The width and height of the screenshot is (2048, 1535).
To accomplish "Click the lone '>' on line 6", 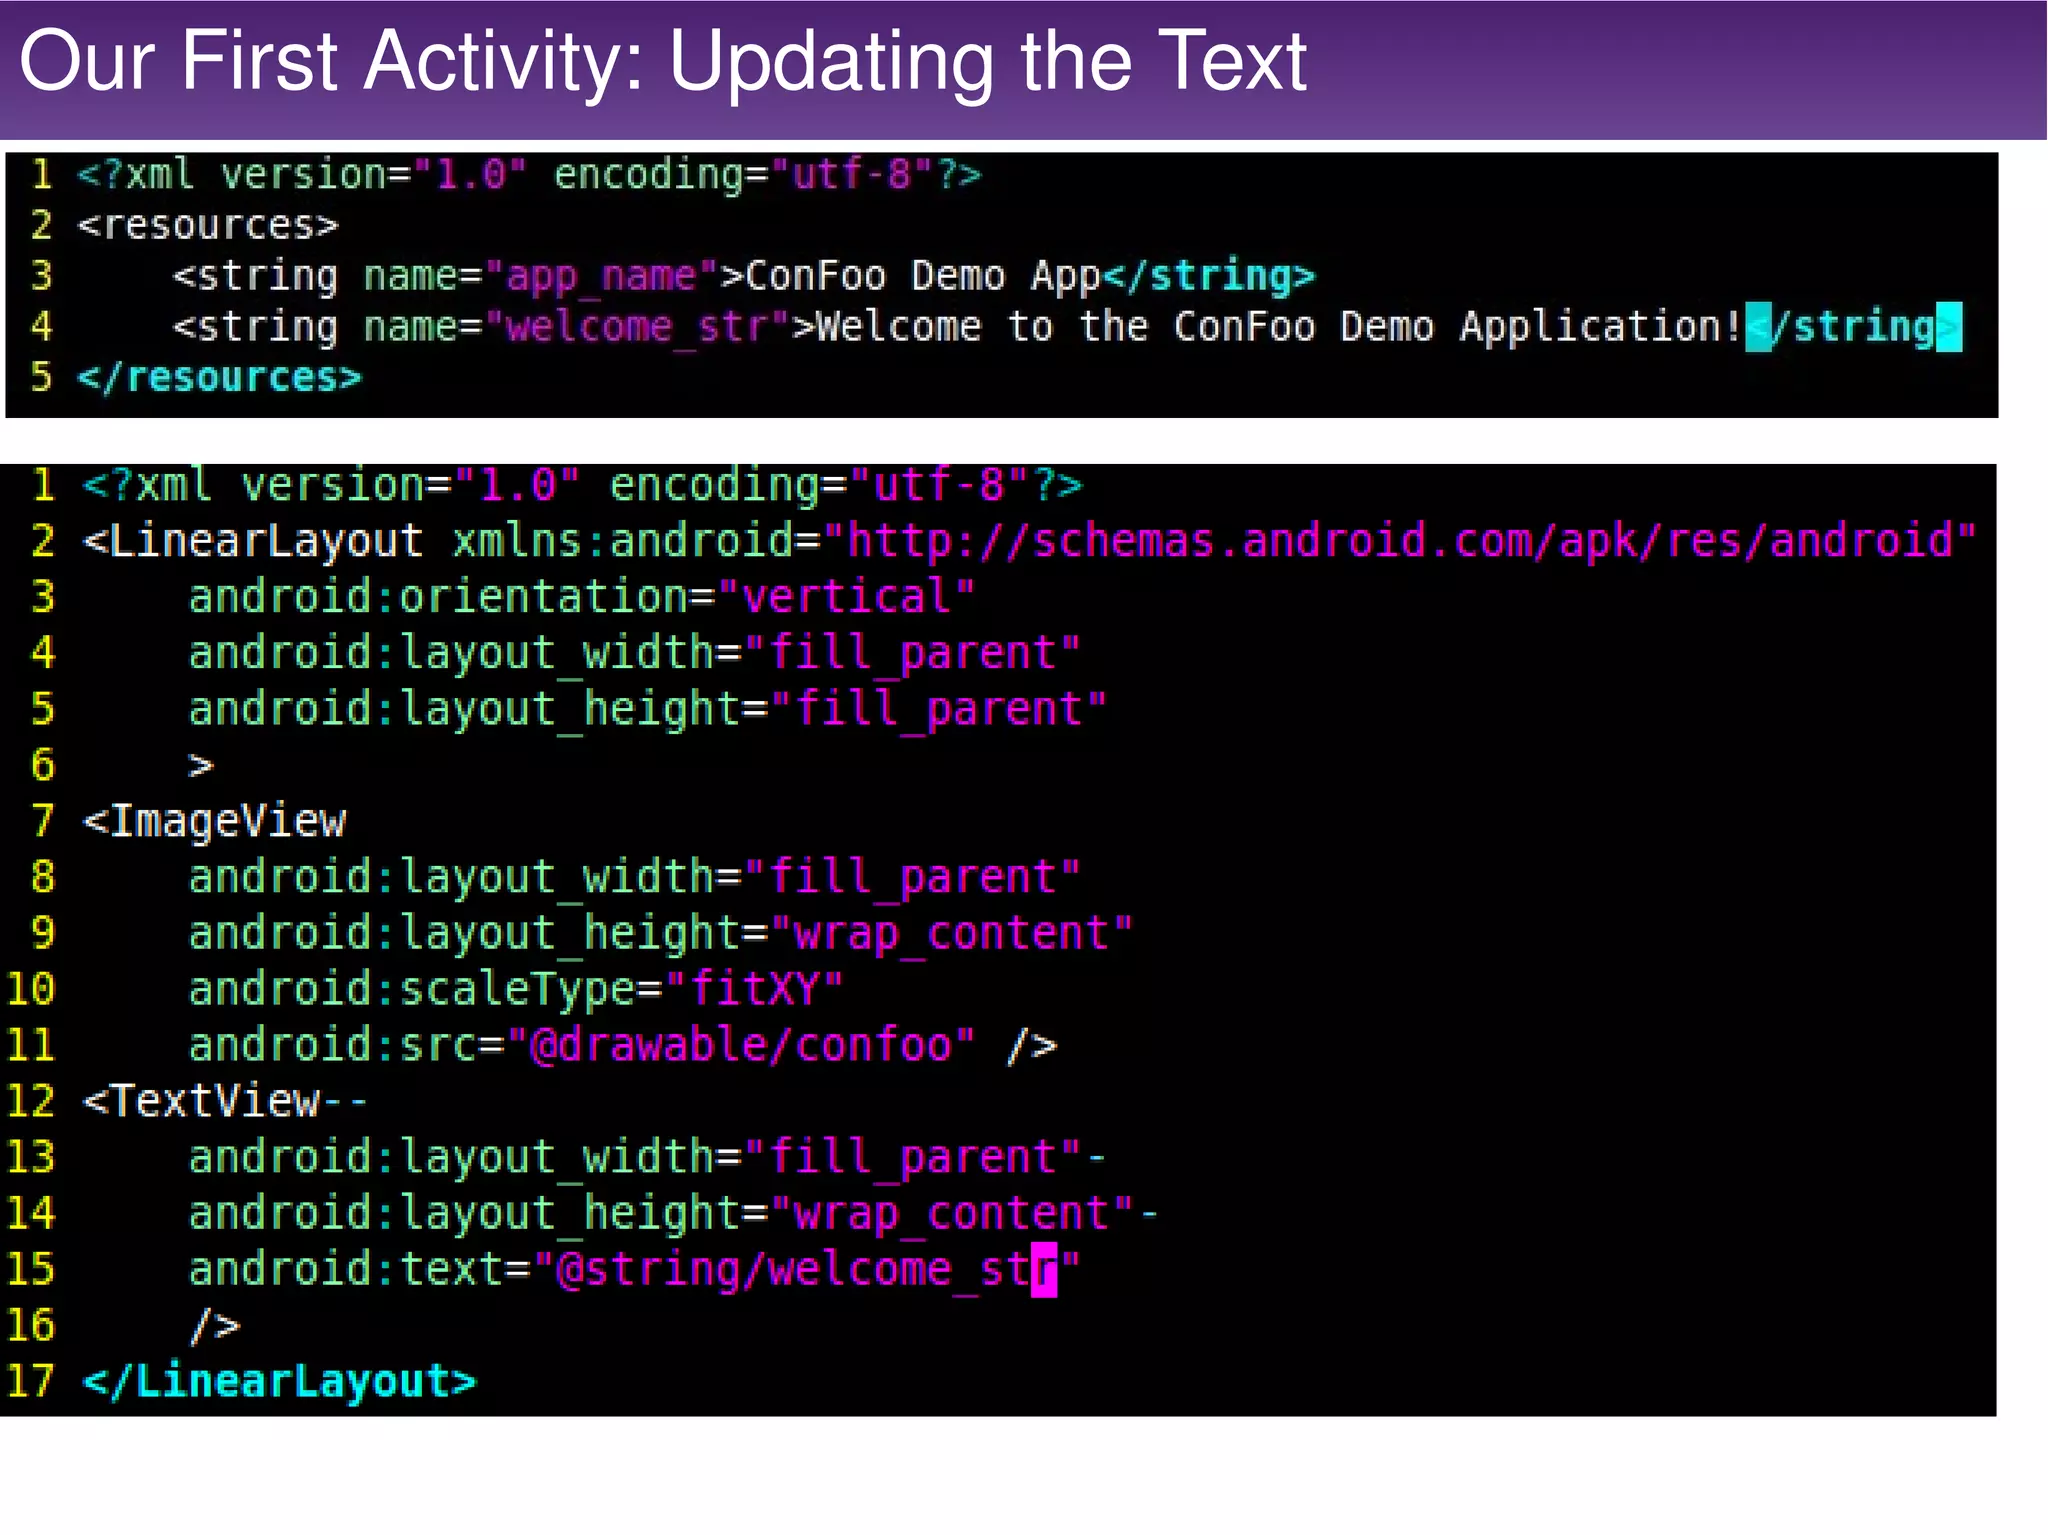I will coord(201,766).
